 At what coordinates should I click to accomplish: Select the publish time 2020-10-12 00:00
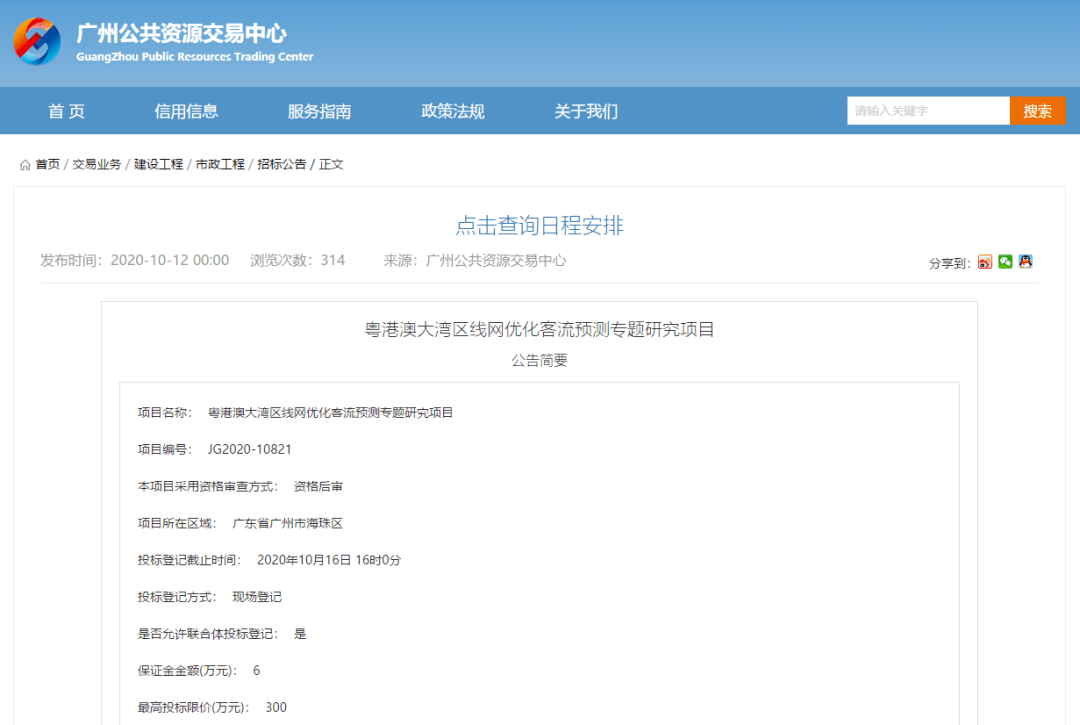tap(169, 260)
